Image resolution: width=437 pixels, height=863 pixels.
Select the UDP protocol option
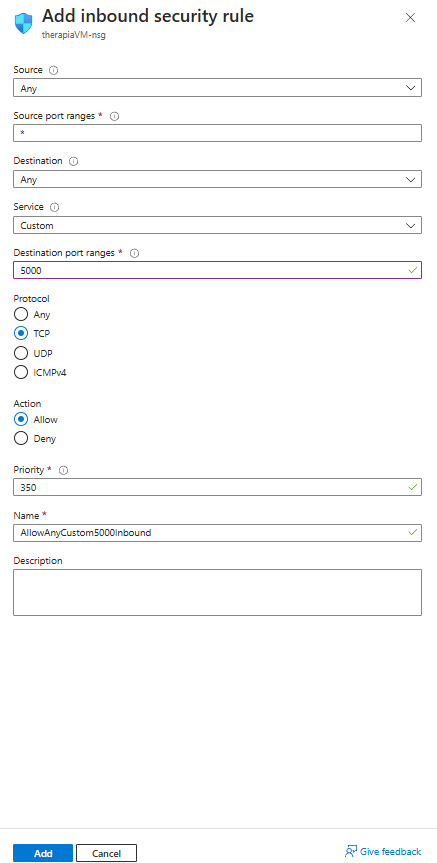point(21,353)
